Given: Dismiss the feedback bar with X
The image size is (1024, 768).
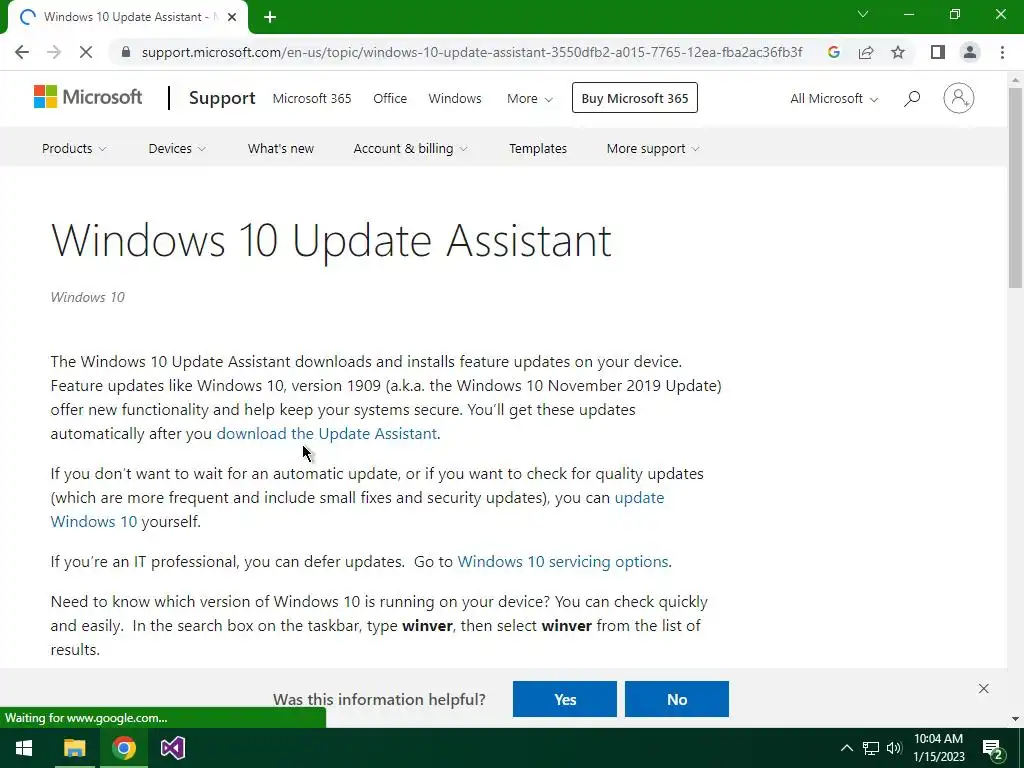Looking at the screenshot, I should tap(984, 688).
